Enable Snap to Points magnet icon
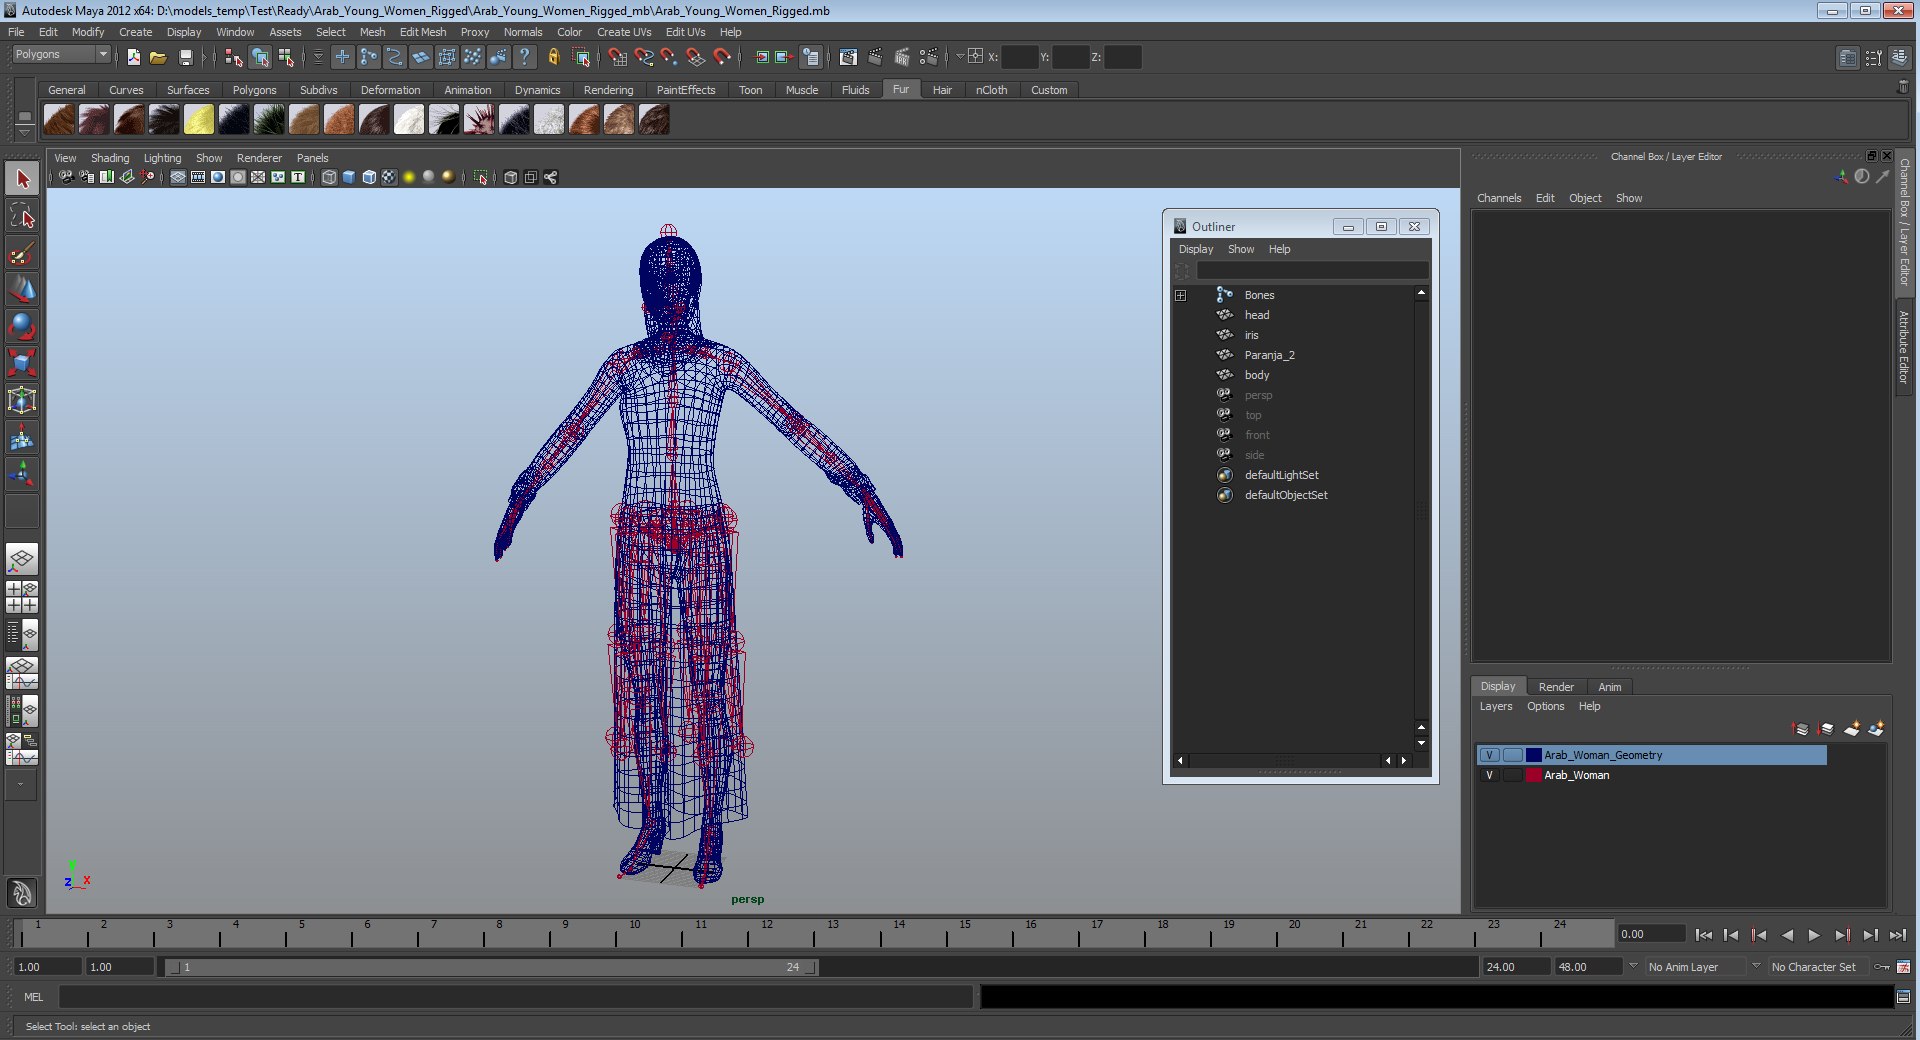This screenshot has width=1920, height=1040. coord(669,57)
